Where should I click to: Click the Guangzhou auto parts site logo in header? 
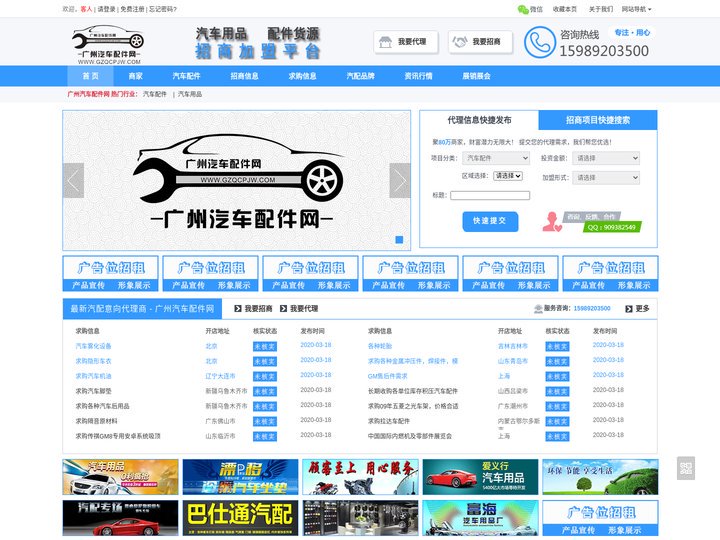pyautogui.click(x=109, y=45)
